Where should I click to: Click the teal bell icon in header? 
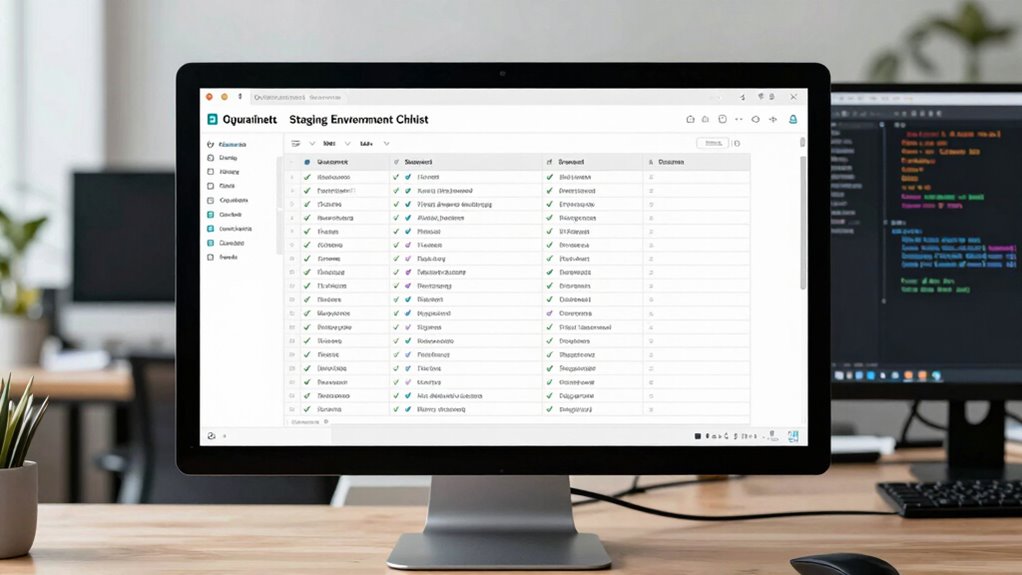coord(793,119)
